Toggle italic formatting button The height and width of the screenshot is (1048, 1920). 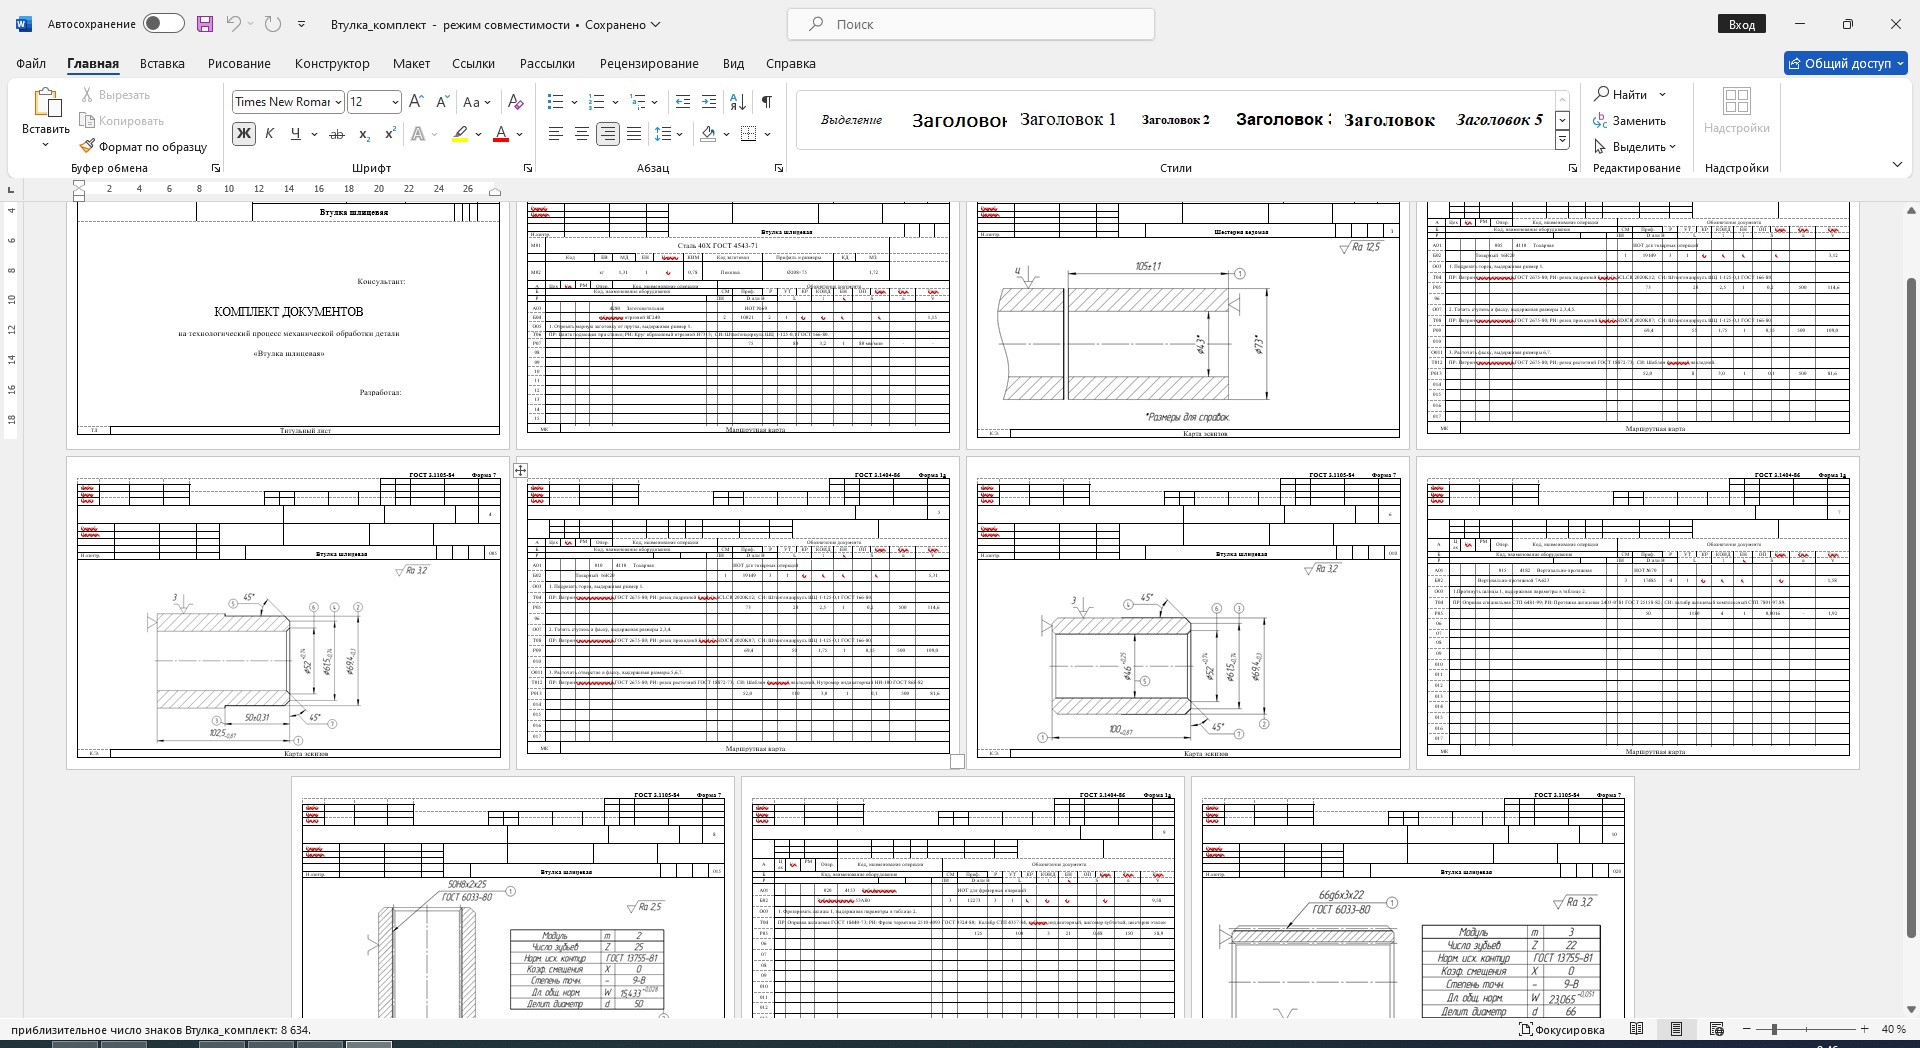click(x=269, y=134)
